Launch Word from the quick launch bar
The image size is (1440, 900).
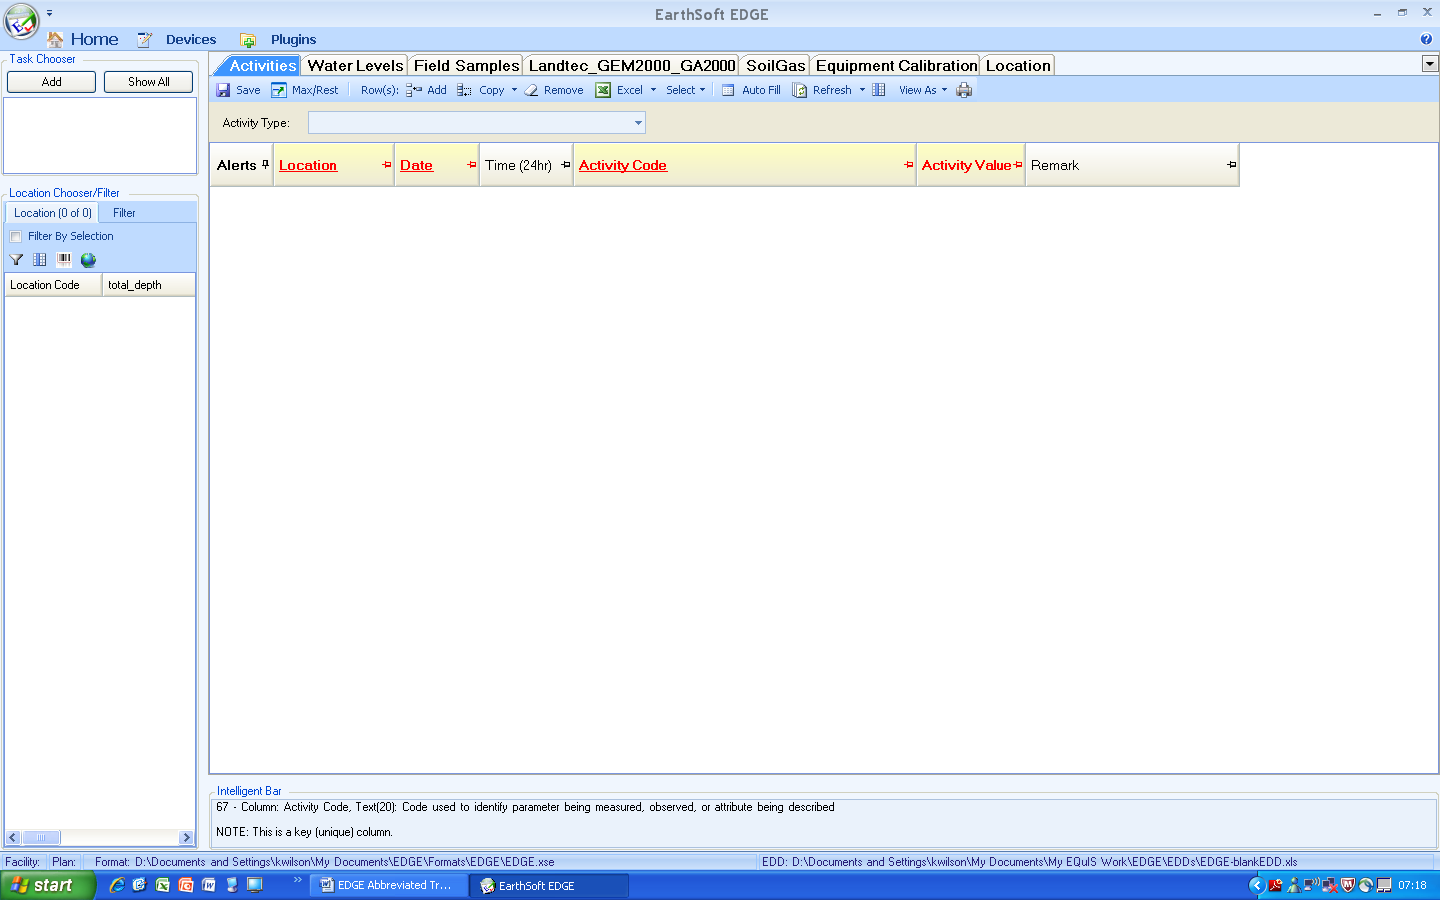point(209,885)
